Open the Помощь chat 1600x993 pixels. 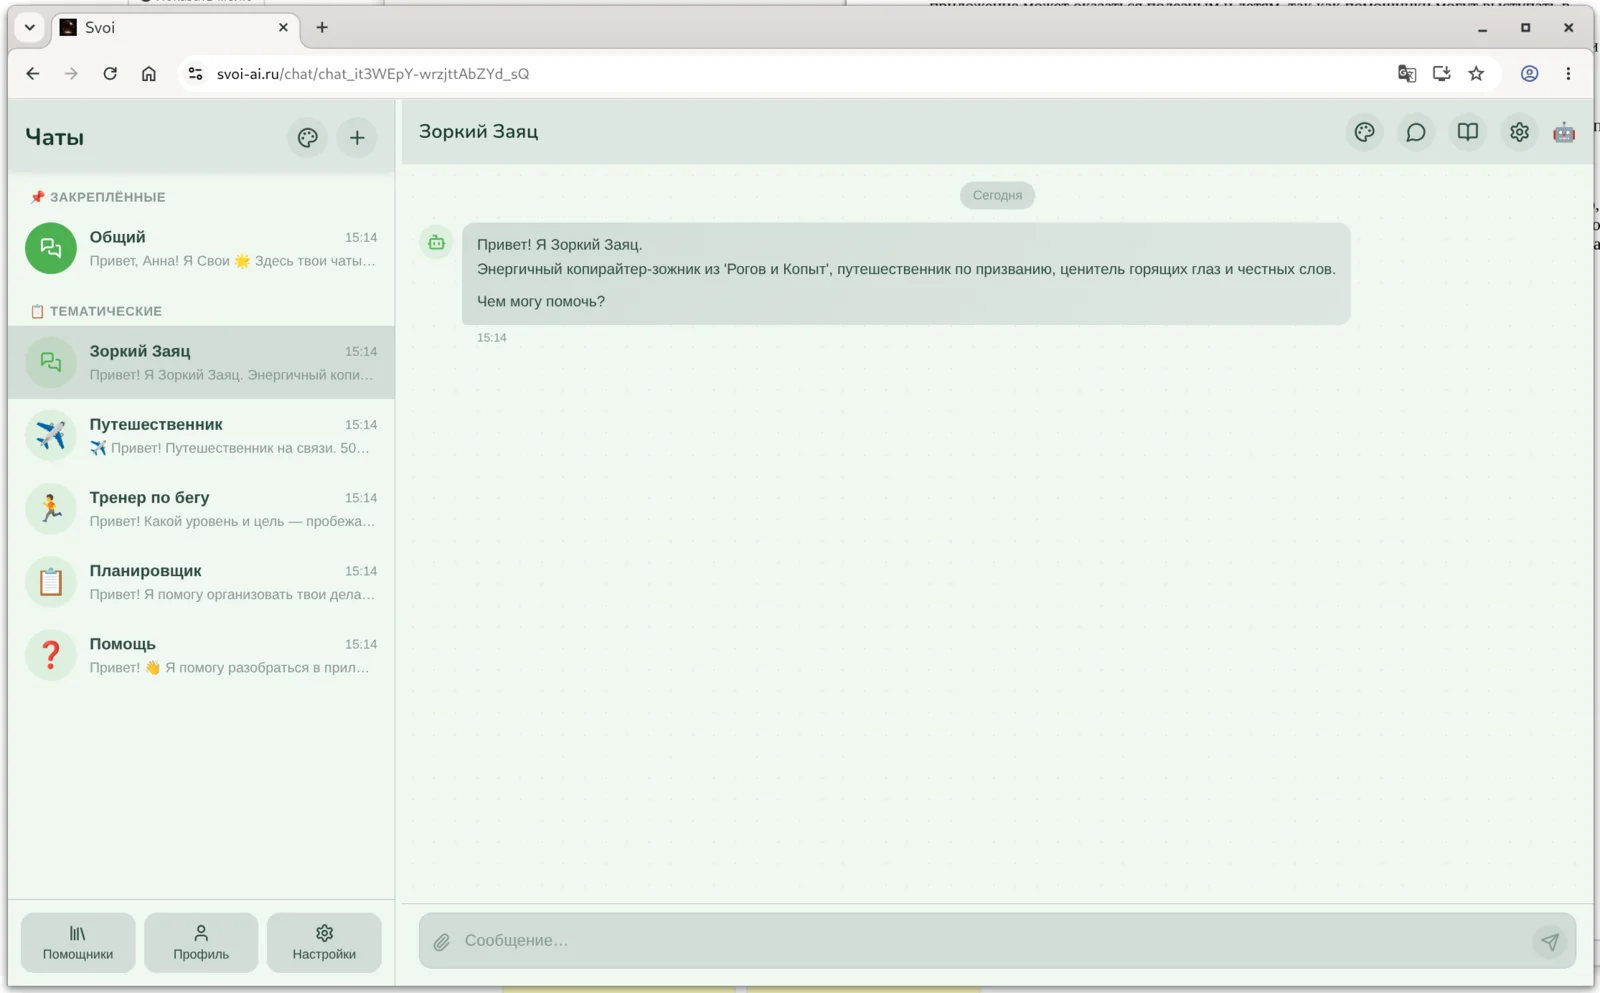coord(201,655)
